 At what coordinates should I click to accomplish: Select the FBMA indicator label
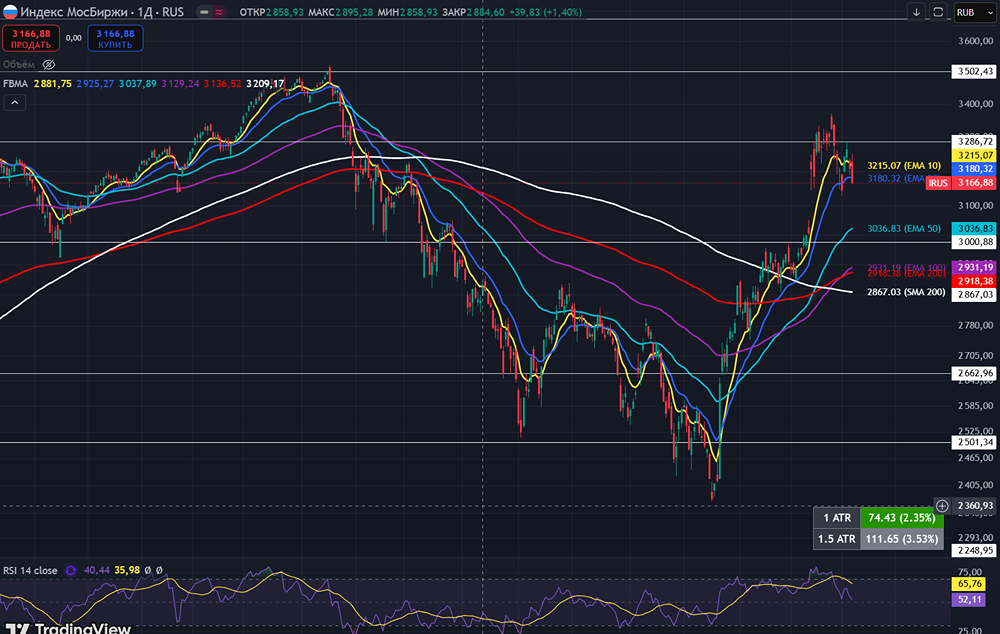(15, 84)
